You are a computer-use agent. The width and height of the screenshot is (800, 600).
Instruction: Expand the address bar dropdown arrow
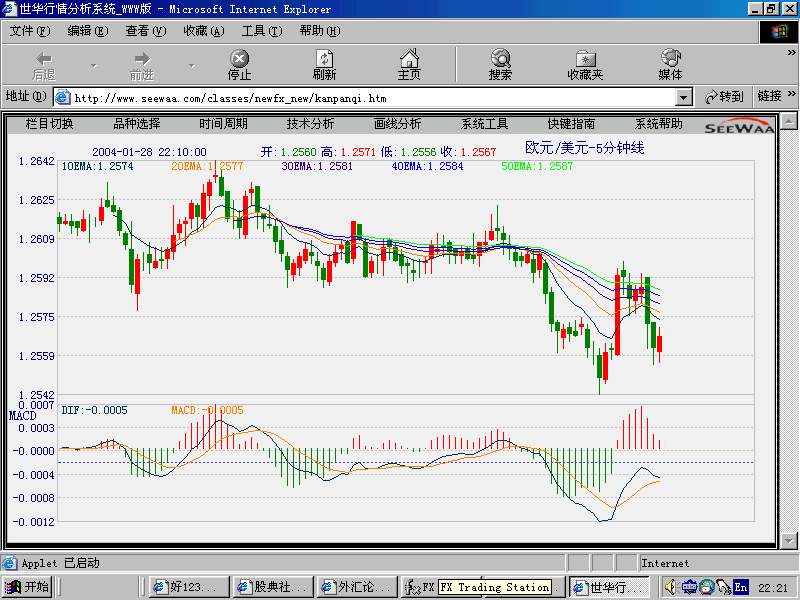click(x=683, y=97)
